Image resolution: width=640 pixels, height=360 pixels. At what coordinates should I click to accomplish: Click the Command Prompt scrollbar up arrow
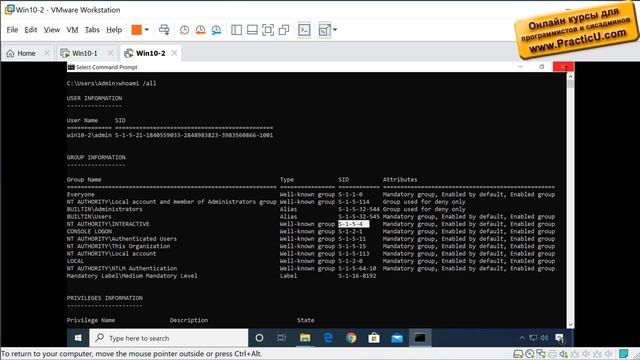click(x=570, y=76)
